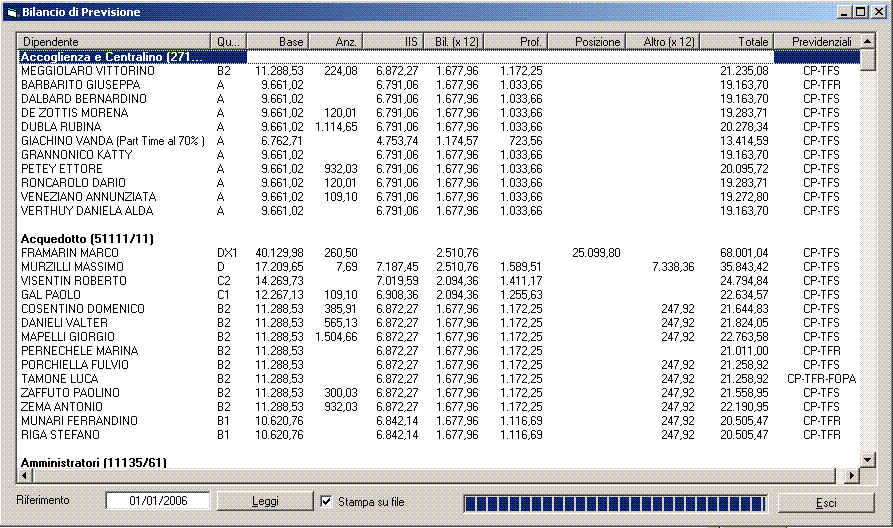Click the vertical scrollbar thumb
The image size is (893, 528).
867,60
